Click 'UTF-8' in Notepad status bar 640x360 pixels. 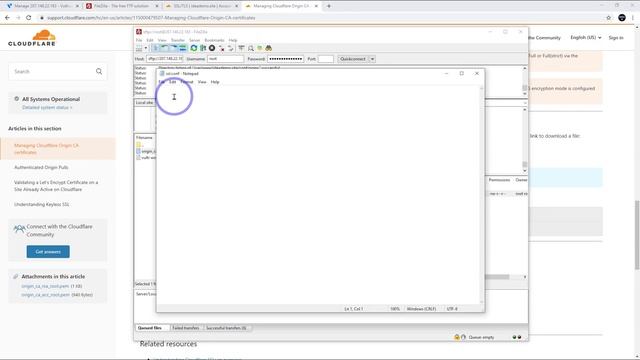[x=452, y=309]
